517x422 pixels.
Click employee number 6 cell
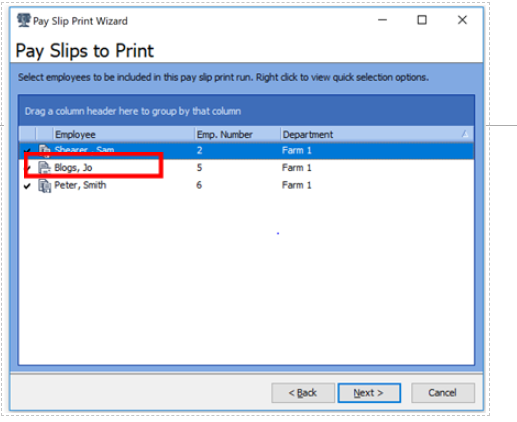pyautogui.click(x=199, y=185)
